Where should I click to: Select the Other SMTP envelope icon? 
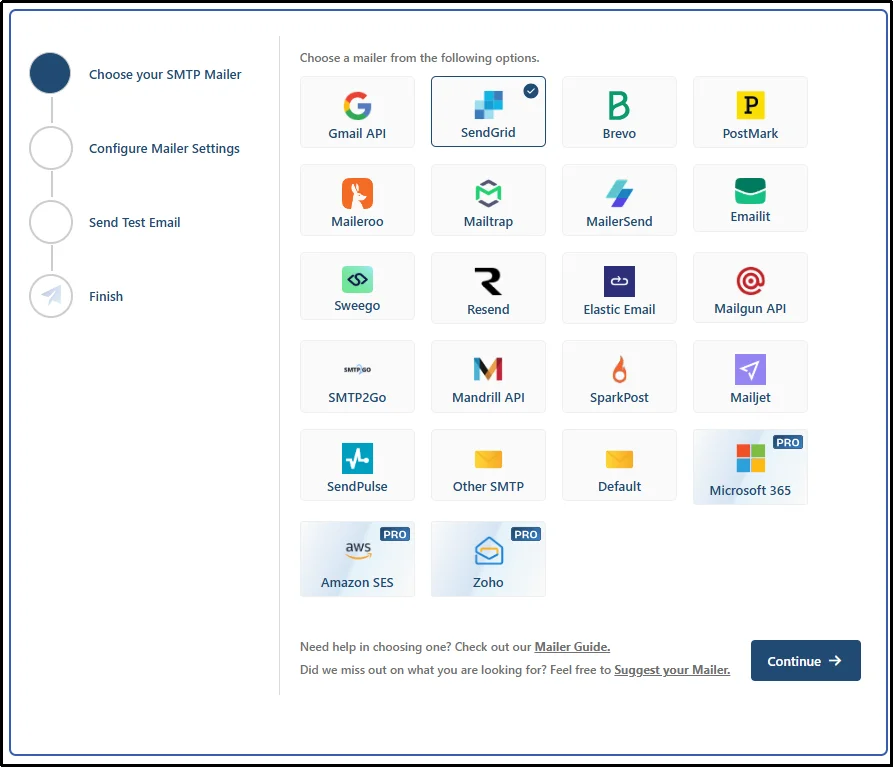(489, 459)
